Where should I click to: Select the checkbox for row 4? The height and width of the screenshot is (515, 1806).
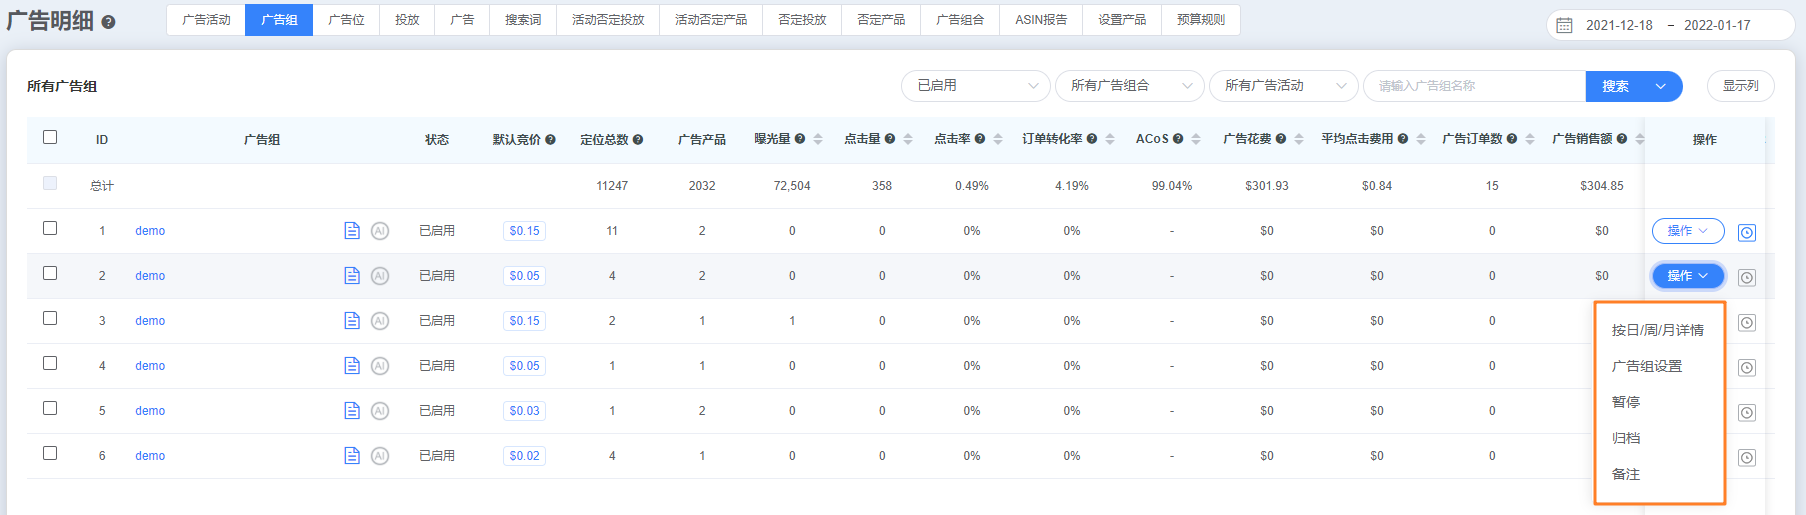(50, 363)
